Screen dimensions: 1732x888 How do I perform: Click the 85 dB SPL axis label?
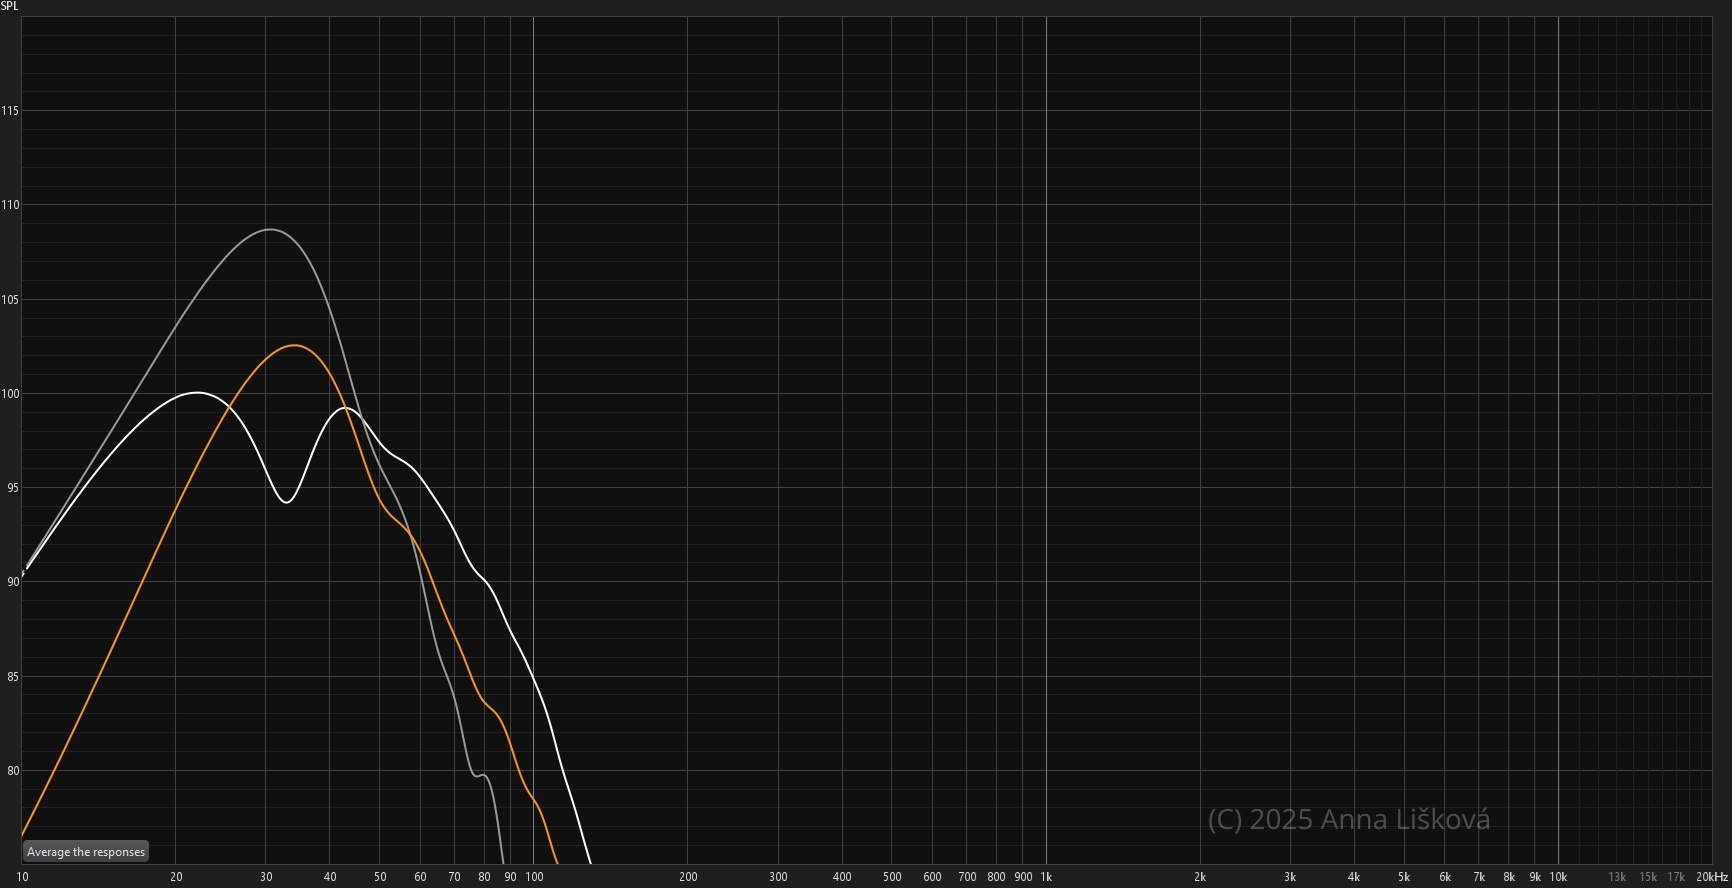point(12,677)
